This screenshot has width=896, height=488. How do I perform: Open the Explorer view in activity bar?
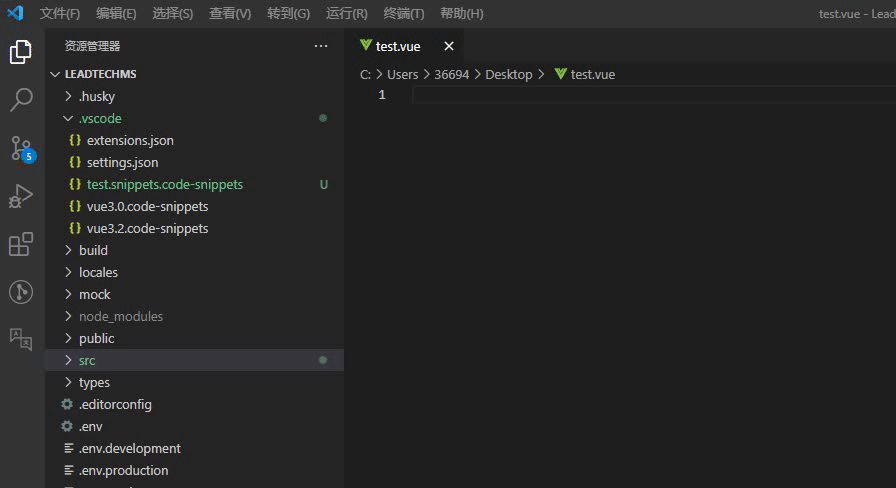click(21, 52)
